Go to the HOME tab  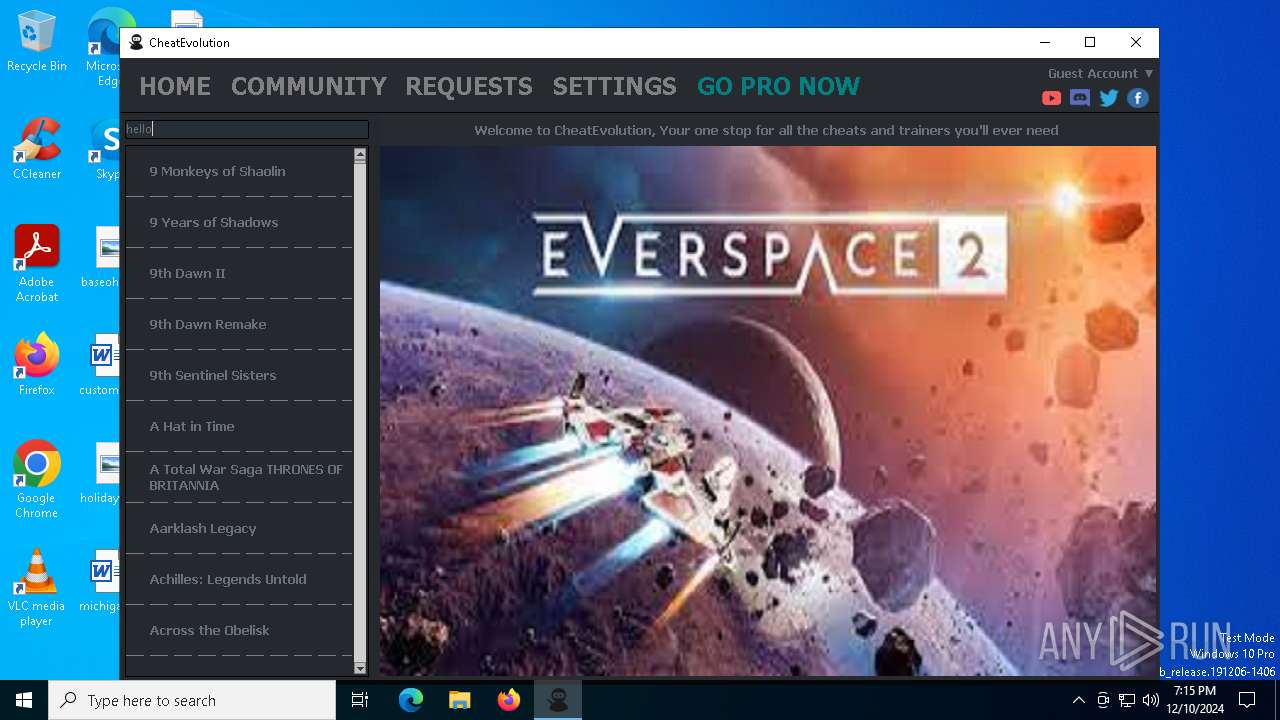tap(175, 86)
